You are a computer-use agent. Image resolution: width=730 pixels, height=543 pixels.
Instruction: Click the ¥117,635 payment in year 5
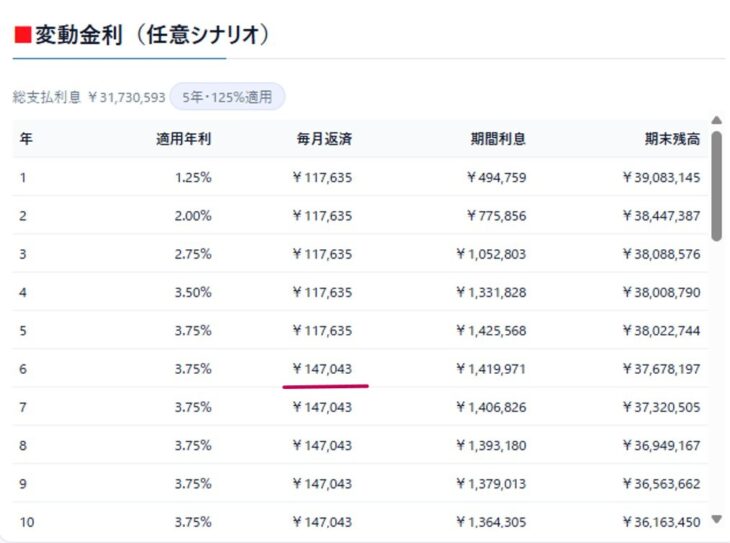click(322, 330)
